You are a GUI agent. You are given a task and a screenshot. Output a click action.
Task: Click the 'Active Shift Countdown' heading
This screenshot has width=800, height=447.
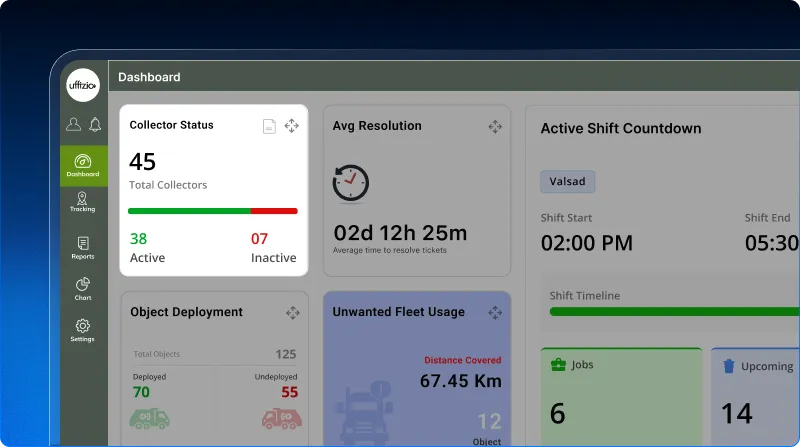(x=621, y=129)
